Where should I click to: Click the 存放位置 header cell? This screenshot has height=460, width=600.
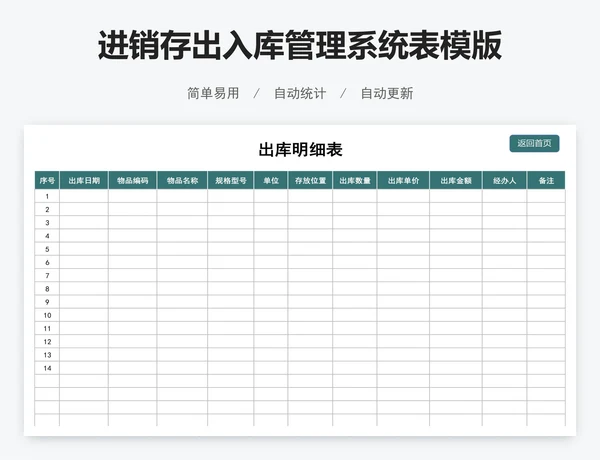click(x=310, y=181)
